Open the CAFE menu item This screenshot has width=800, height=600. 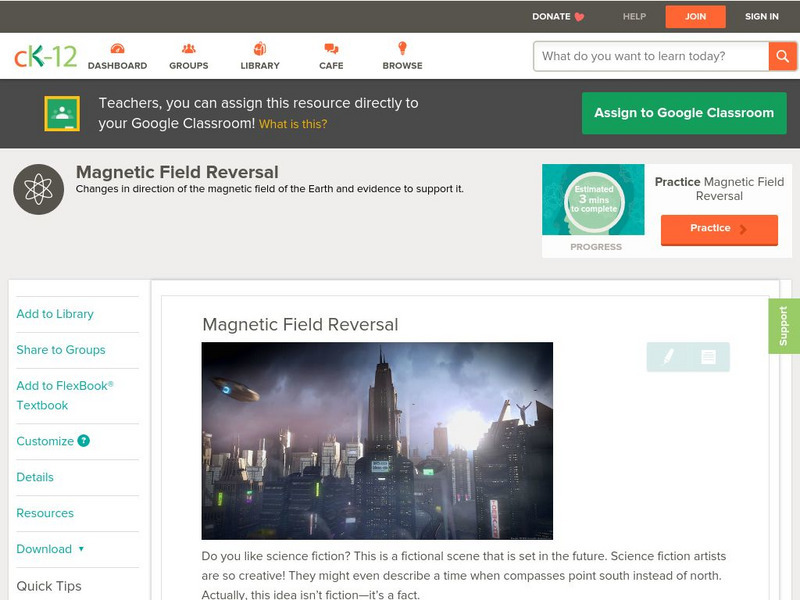click(331, 66)
